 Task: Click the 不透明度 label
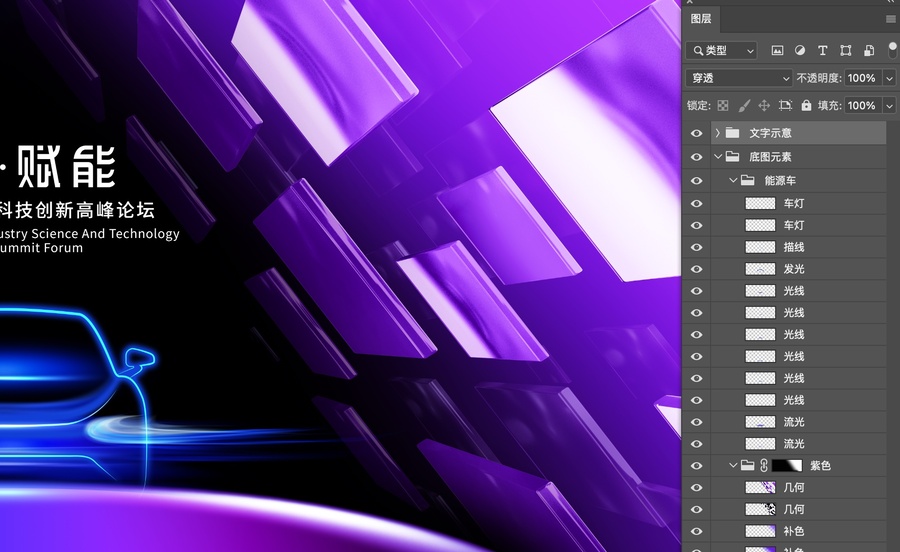pyautogui.click(x=819, y=78)
